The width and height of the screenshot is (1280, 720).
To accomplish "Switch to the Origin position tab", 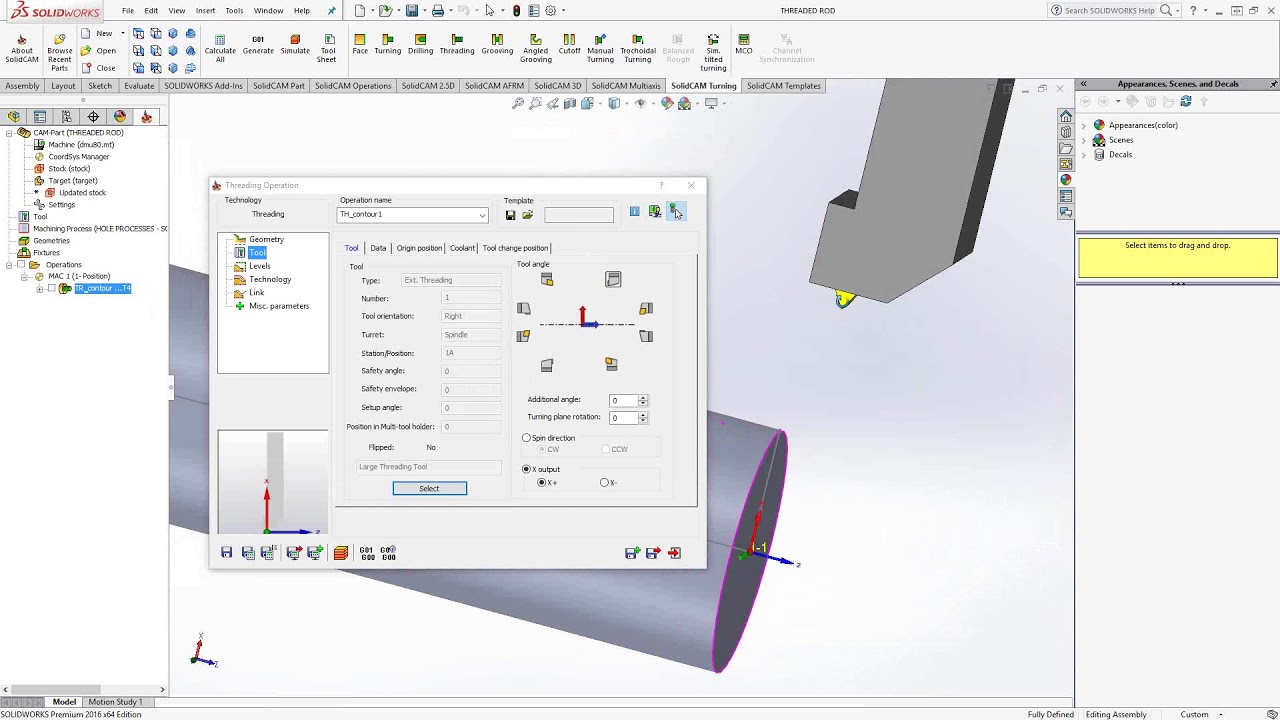I will point(419,248).
